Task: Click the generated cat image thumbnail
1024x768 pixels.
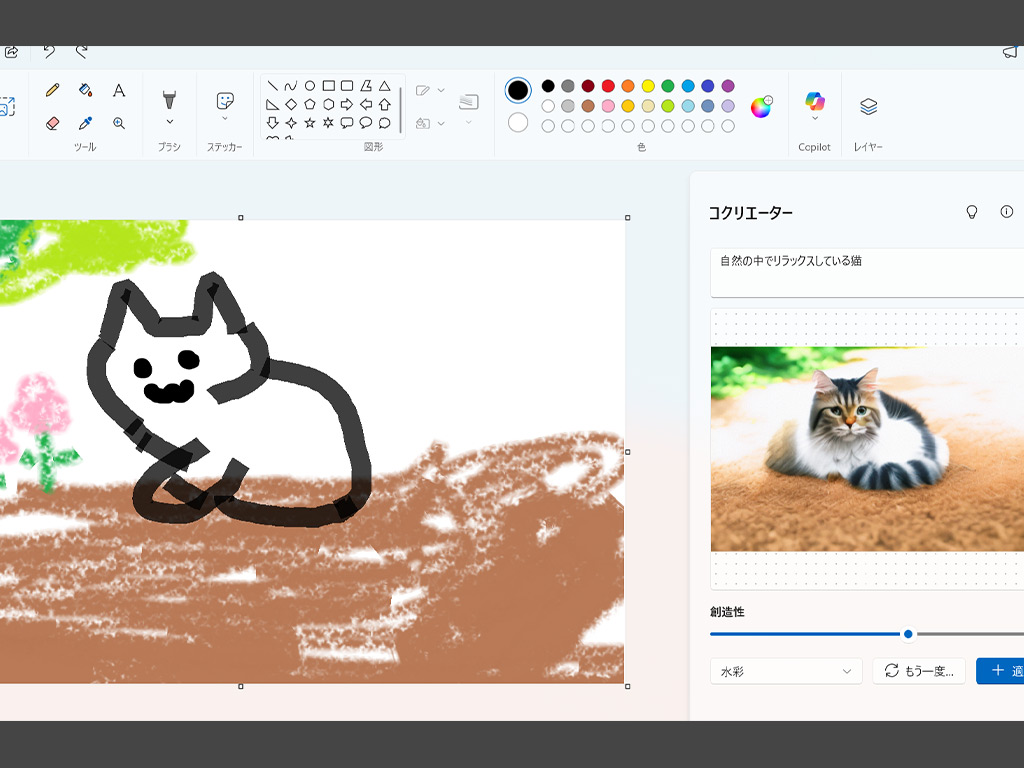Action: point(867,449)
